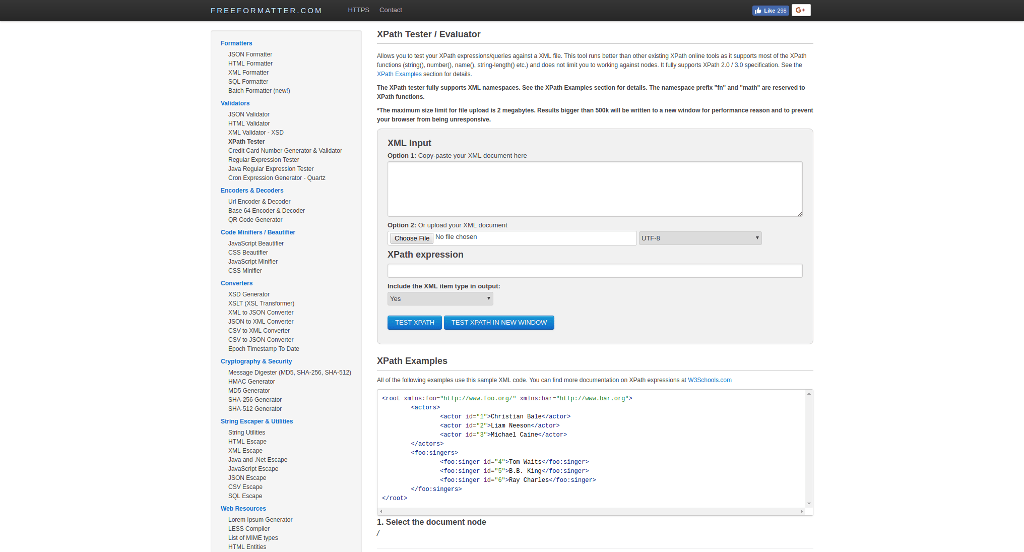Open JavaScript Beautifier link

click(256, 244)
